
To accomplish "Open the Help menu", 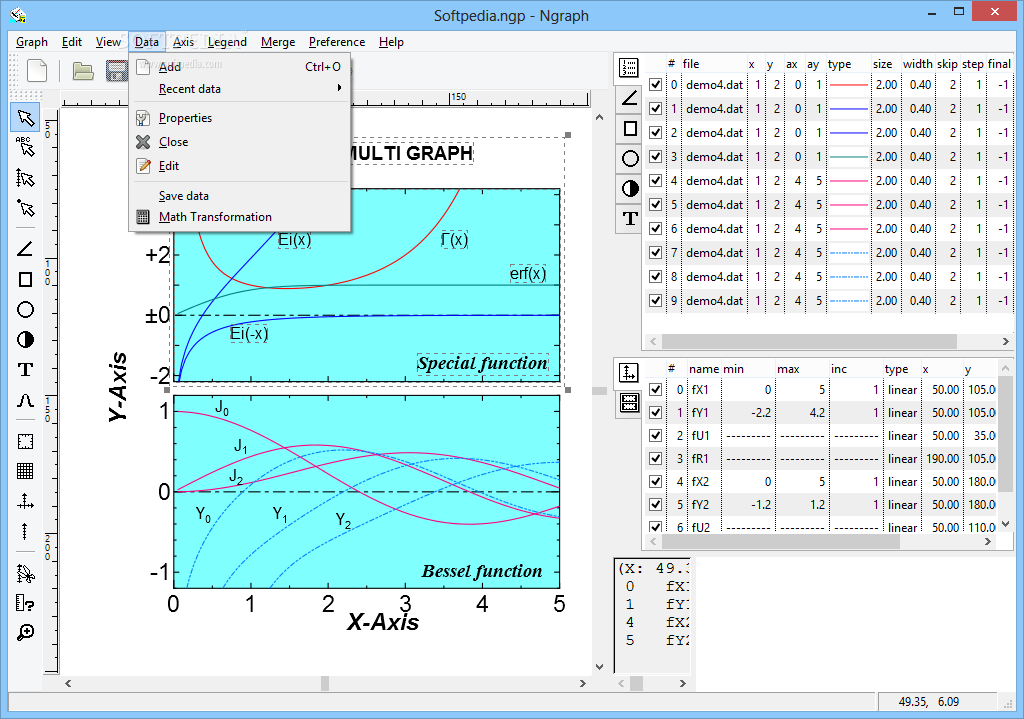I will 391,42.
